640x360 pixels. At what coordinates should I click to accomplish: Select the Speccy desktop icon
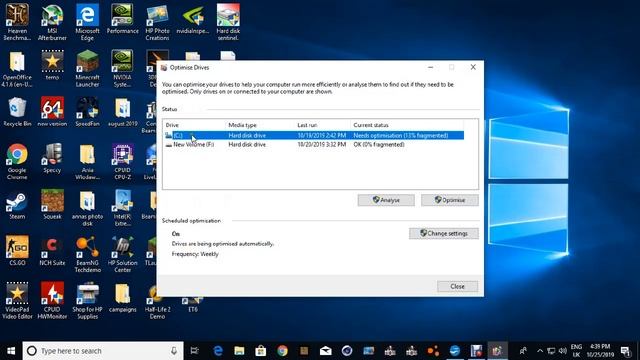click(52, 158)
